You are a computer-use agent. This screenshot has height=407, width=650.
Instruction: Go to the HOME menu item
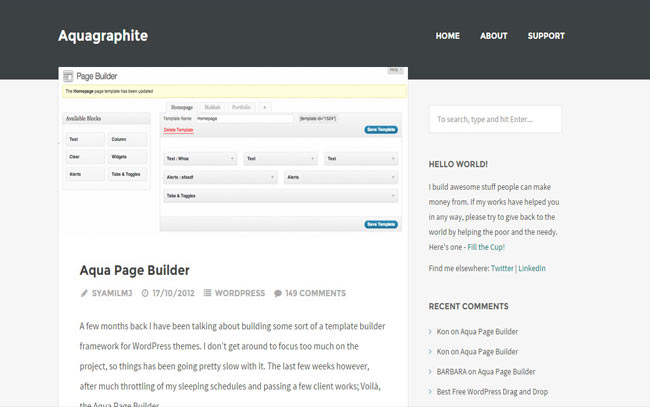(x=447, y=36)
